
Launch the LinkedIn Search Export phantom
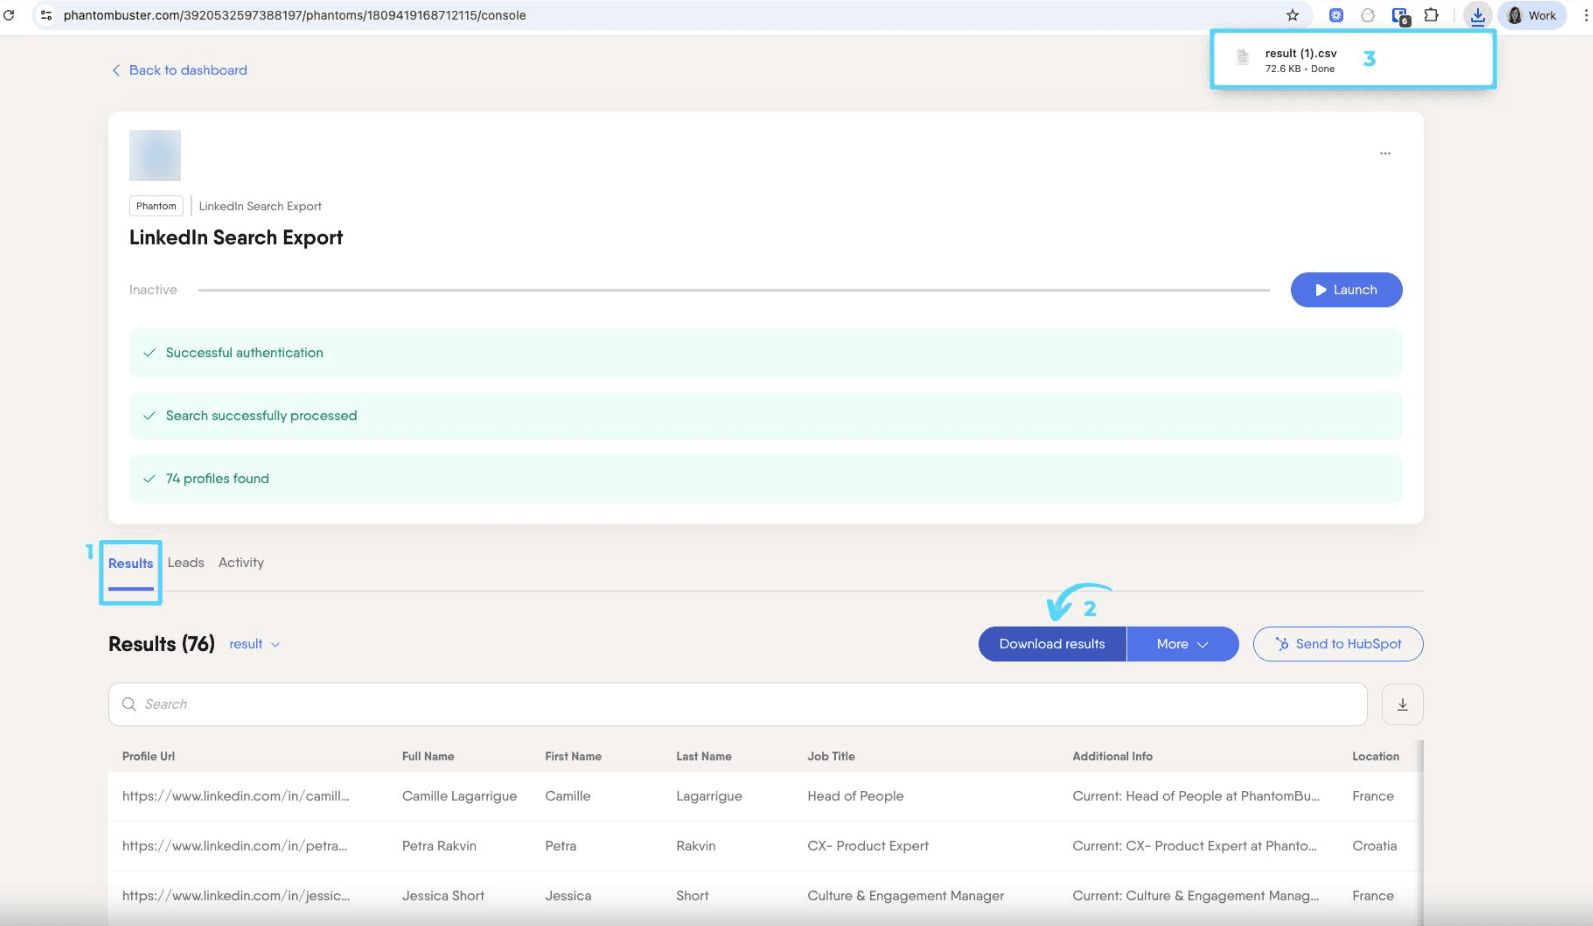(1346, 290)
